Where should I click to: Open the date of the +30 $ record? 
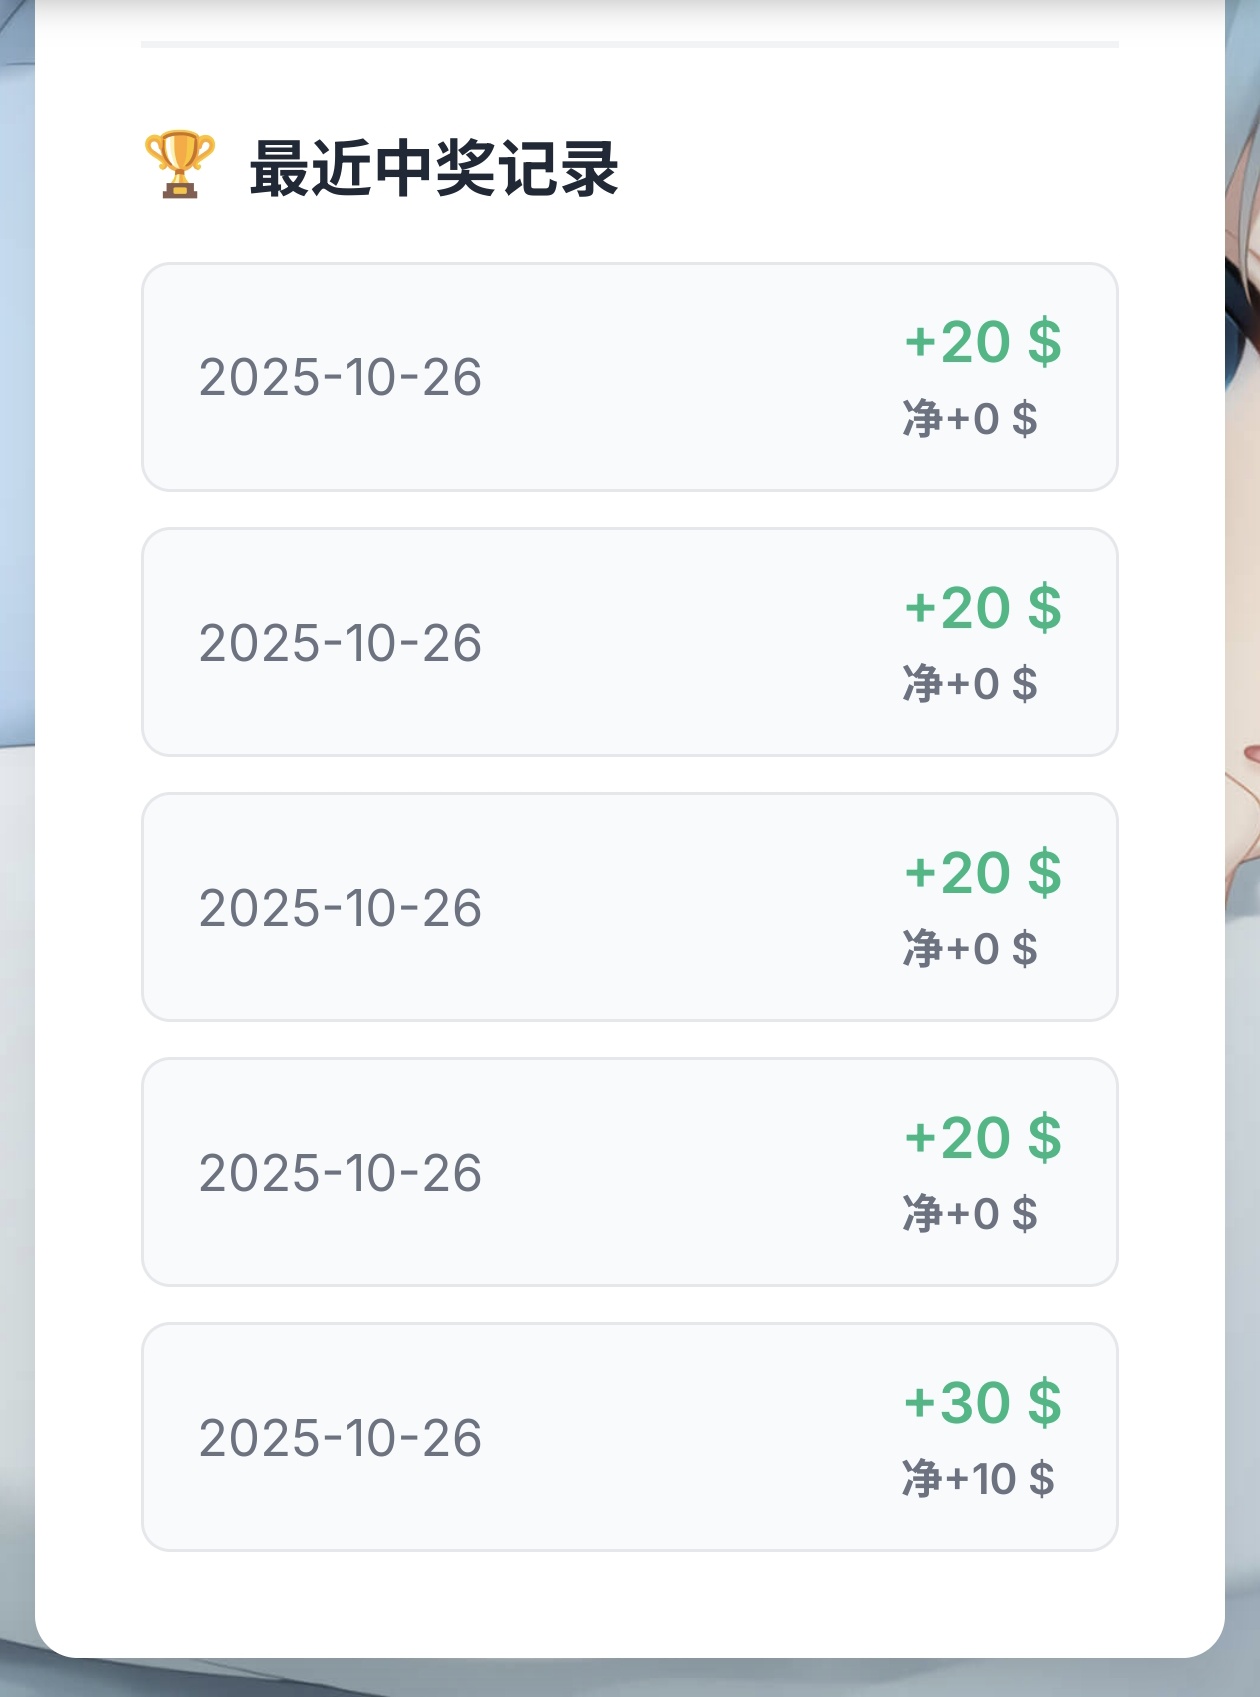click(340, 1437)
